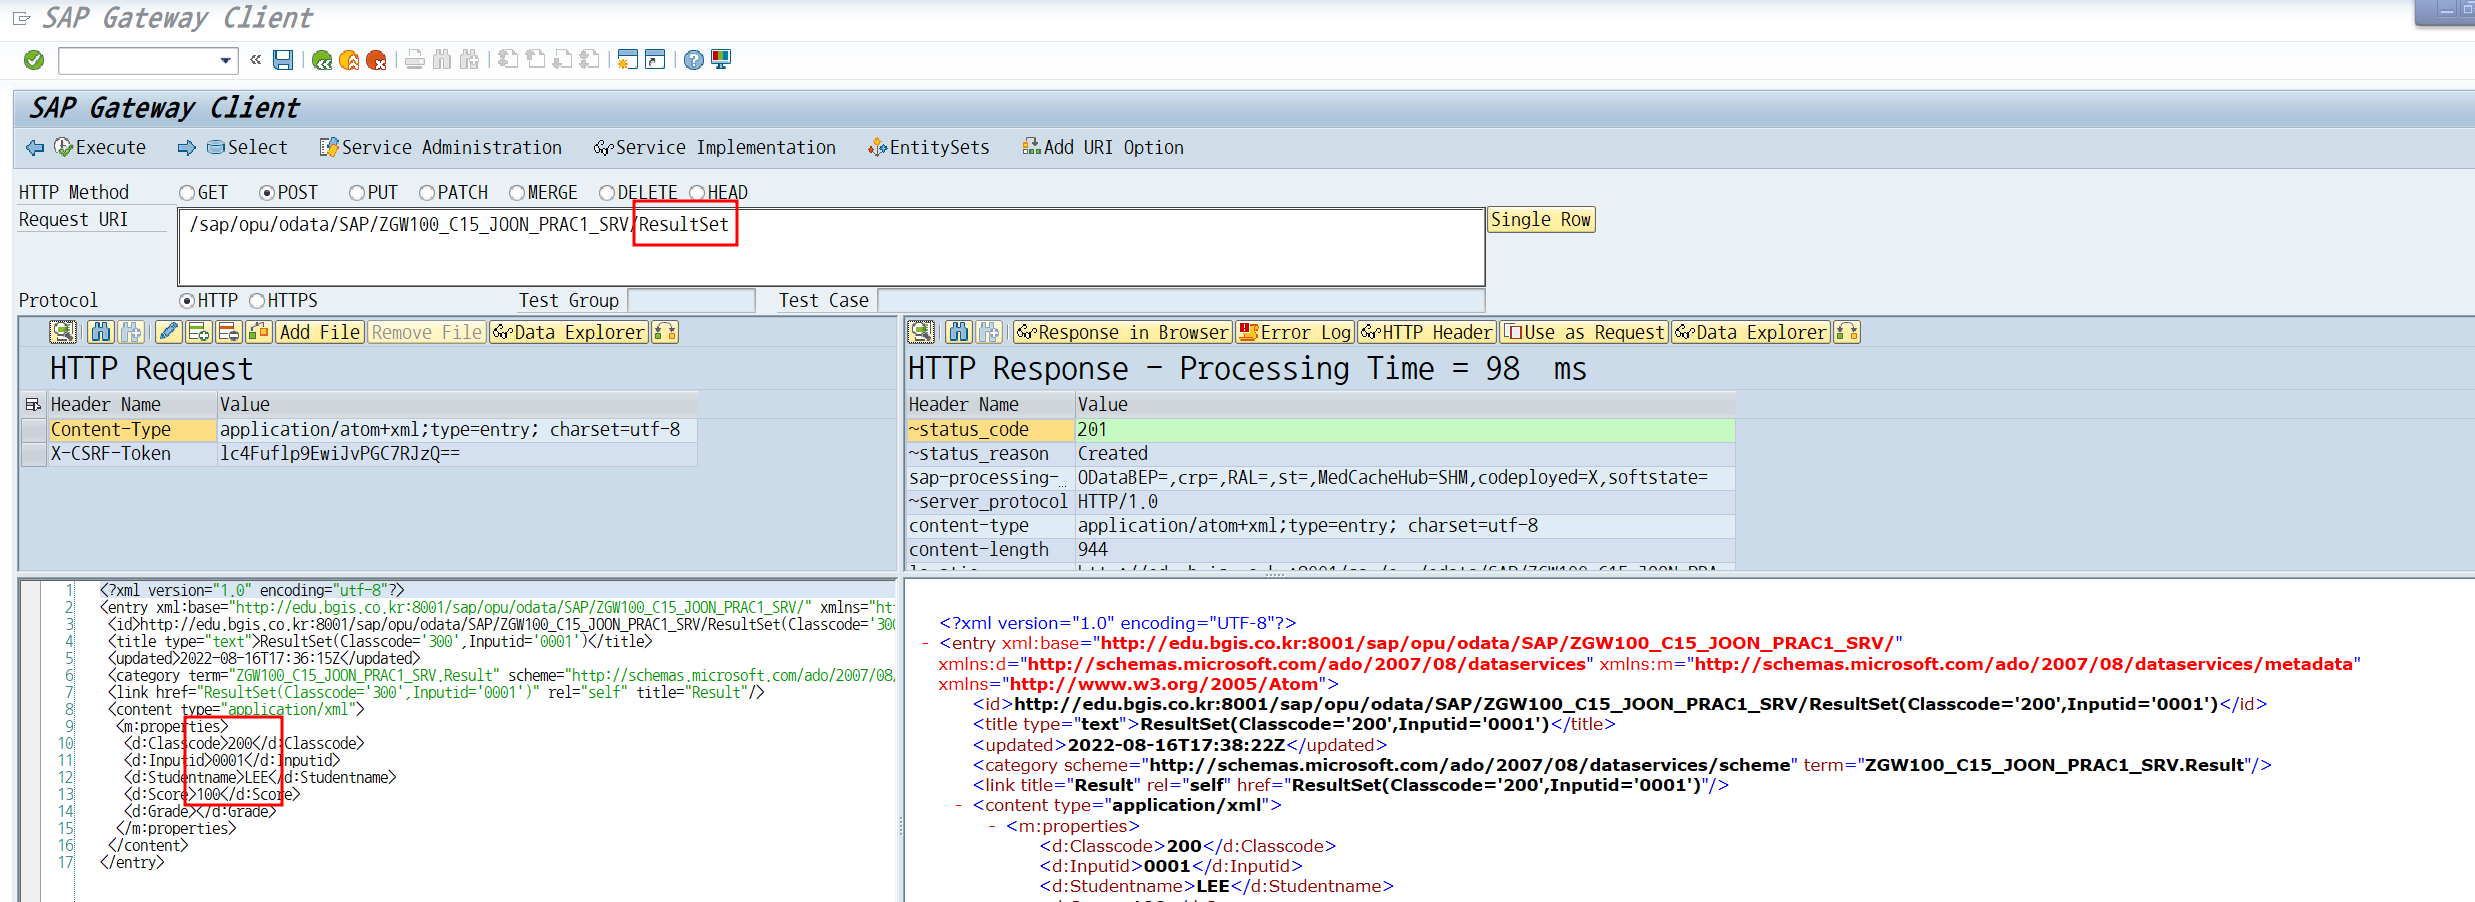Click the Find binoculars icon in HTTP Response toolbar
Screen dimensions: 2475x902
point(959,332)
